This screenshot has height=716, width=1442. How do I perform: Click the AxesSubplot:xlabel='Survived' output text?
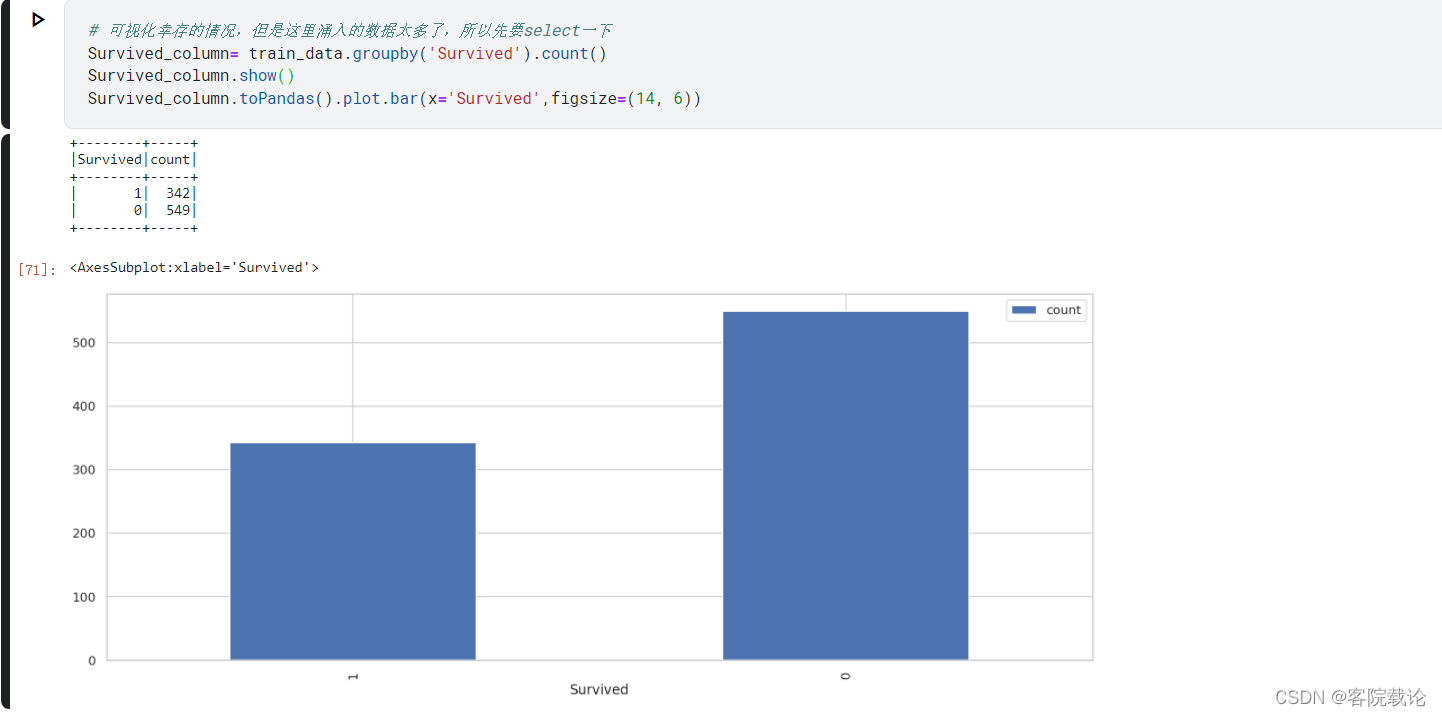(194, 268)
